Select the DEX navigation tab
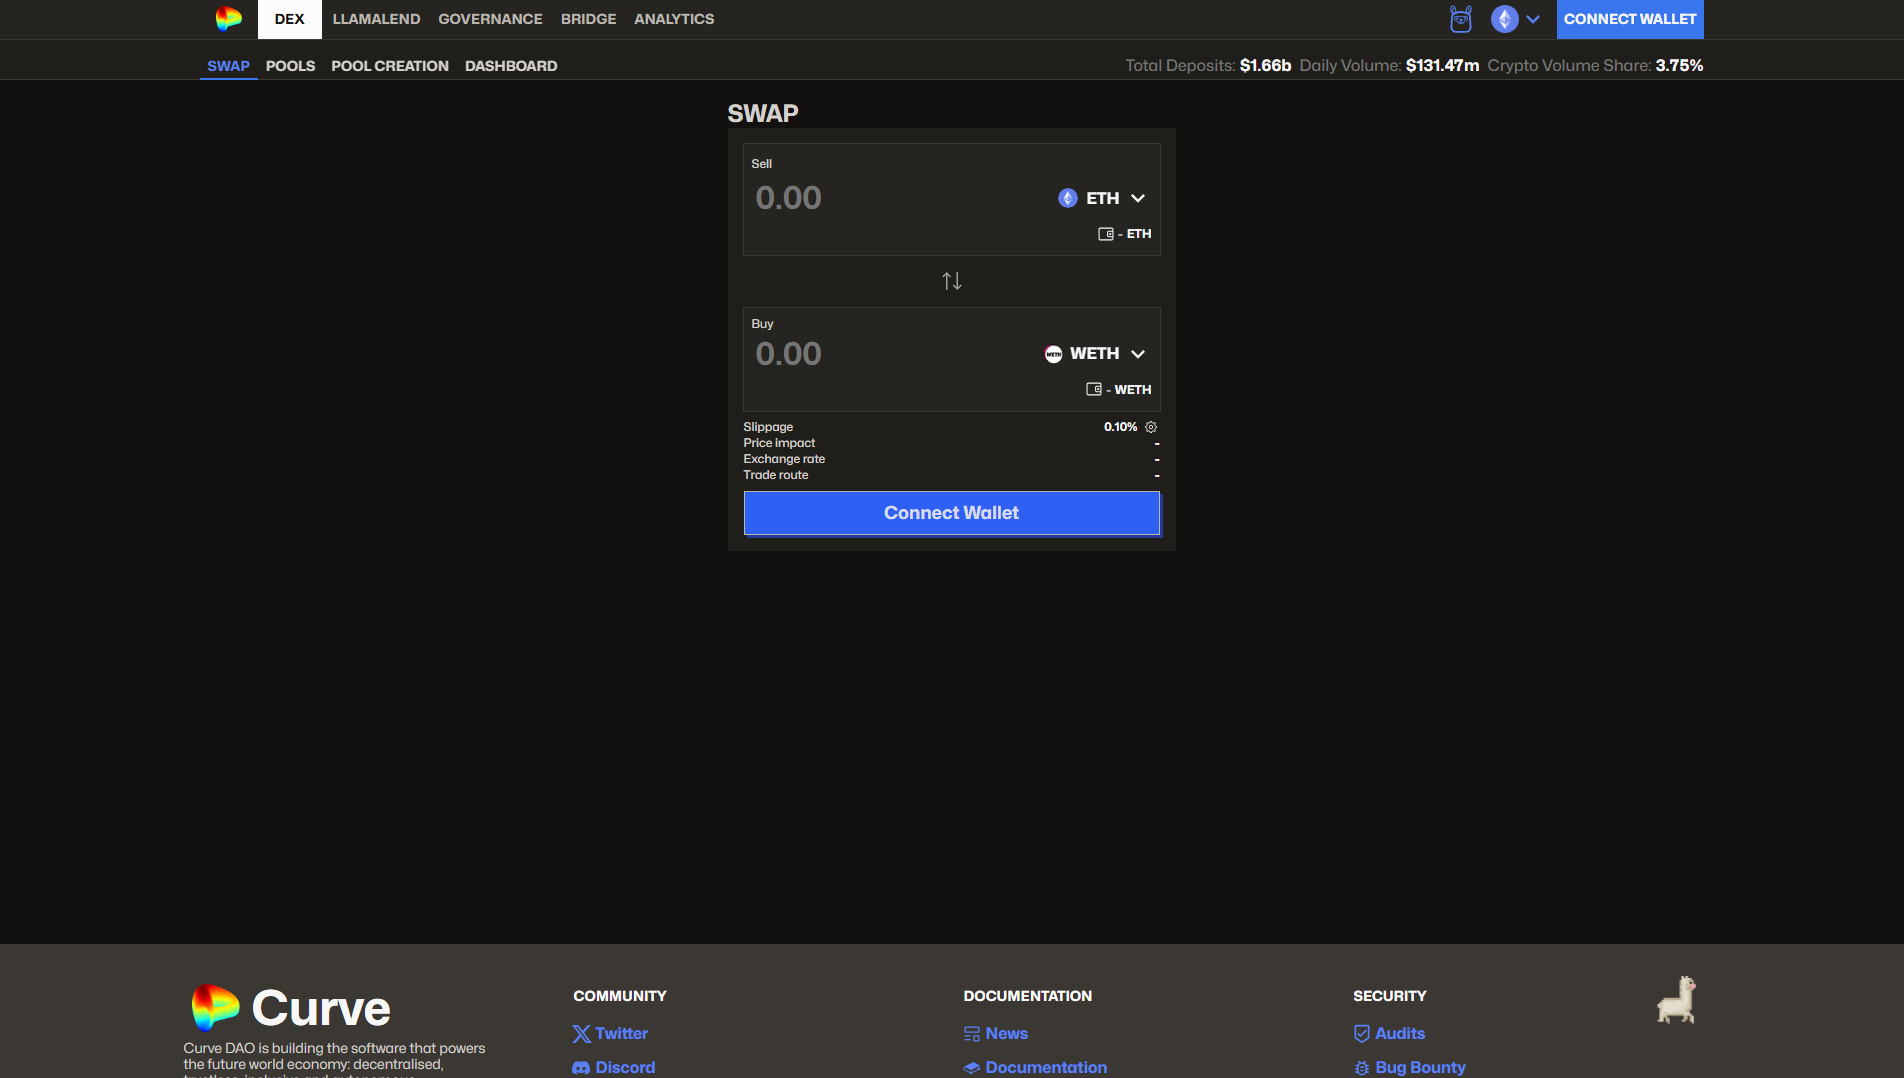This screenshot has height=1078, width=1904. (290, 19)
